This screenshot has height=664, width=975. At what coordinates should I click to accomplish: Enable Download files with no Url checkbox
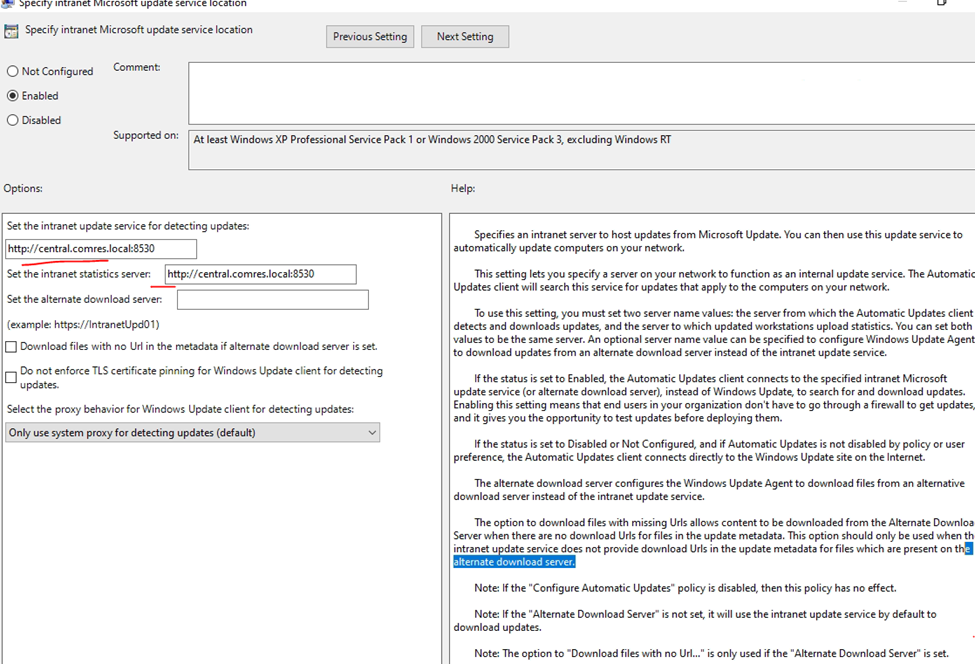pyautogui.click(x=11, y=347)
